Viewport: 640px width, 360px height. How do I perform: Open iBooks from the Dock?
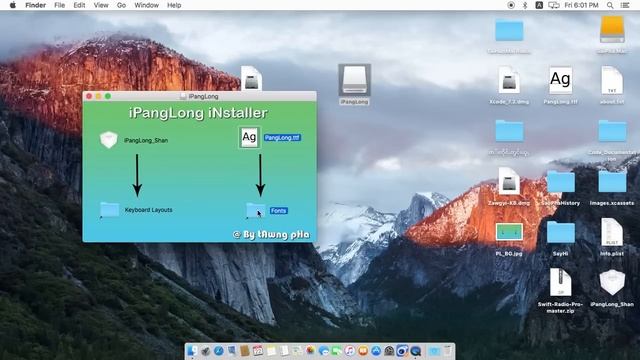(363, 351)
